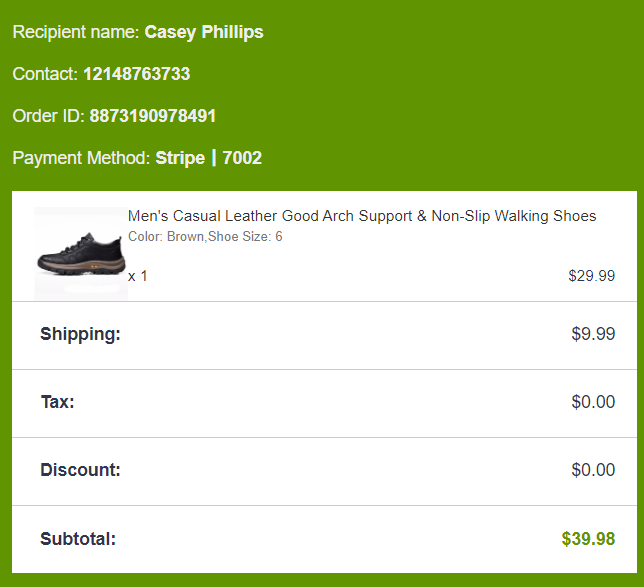
Task: Click the green $39.98 subtotal amount
Action: pos(588,539)
